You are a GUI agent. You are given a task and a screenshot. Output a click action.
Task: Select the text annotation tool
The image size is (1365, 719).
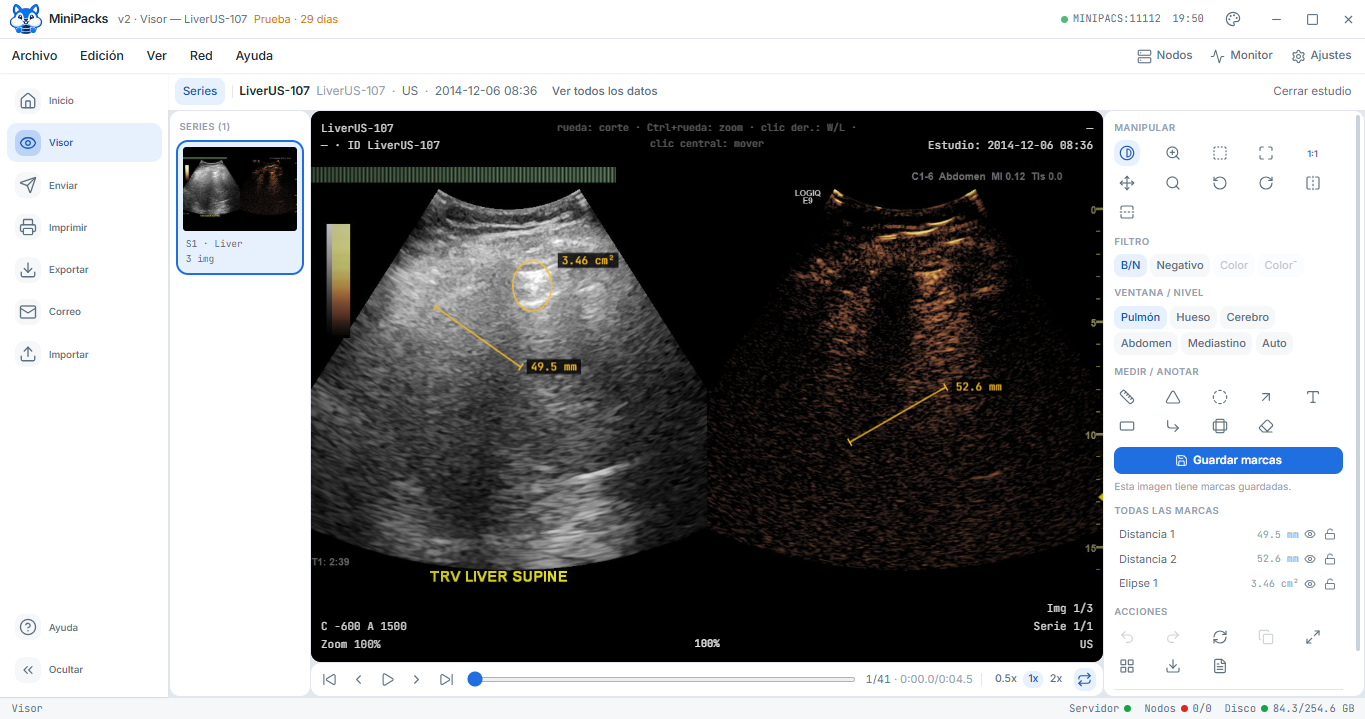click(1313, 397)
